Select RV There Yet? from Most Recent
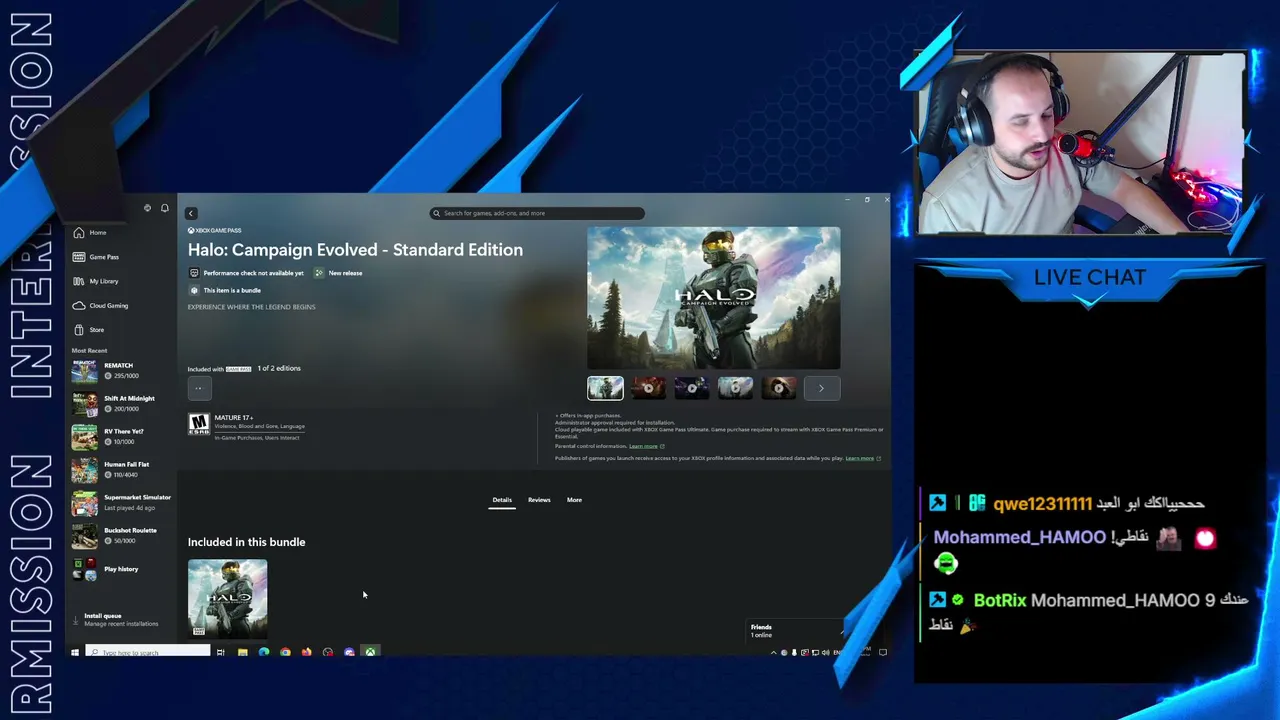Viewport: 1280px width, 720px height. click(120, 436)
